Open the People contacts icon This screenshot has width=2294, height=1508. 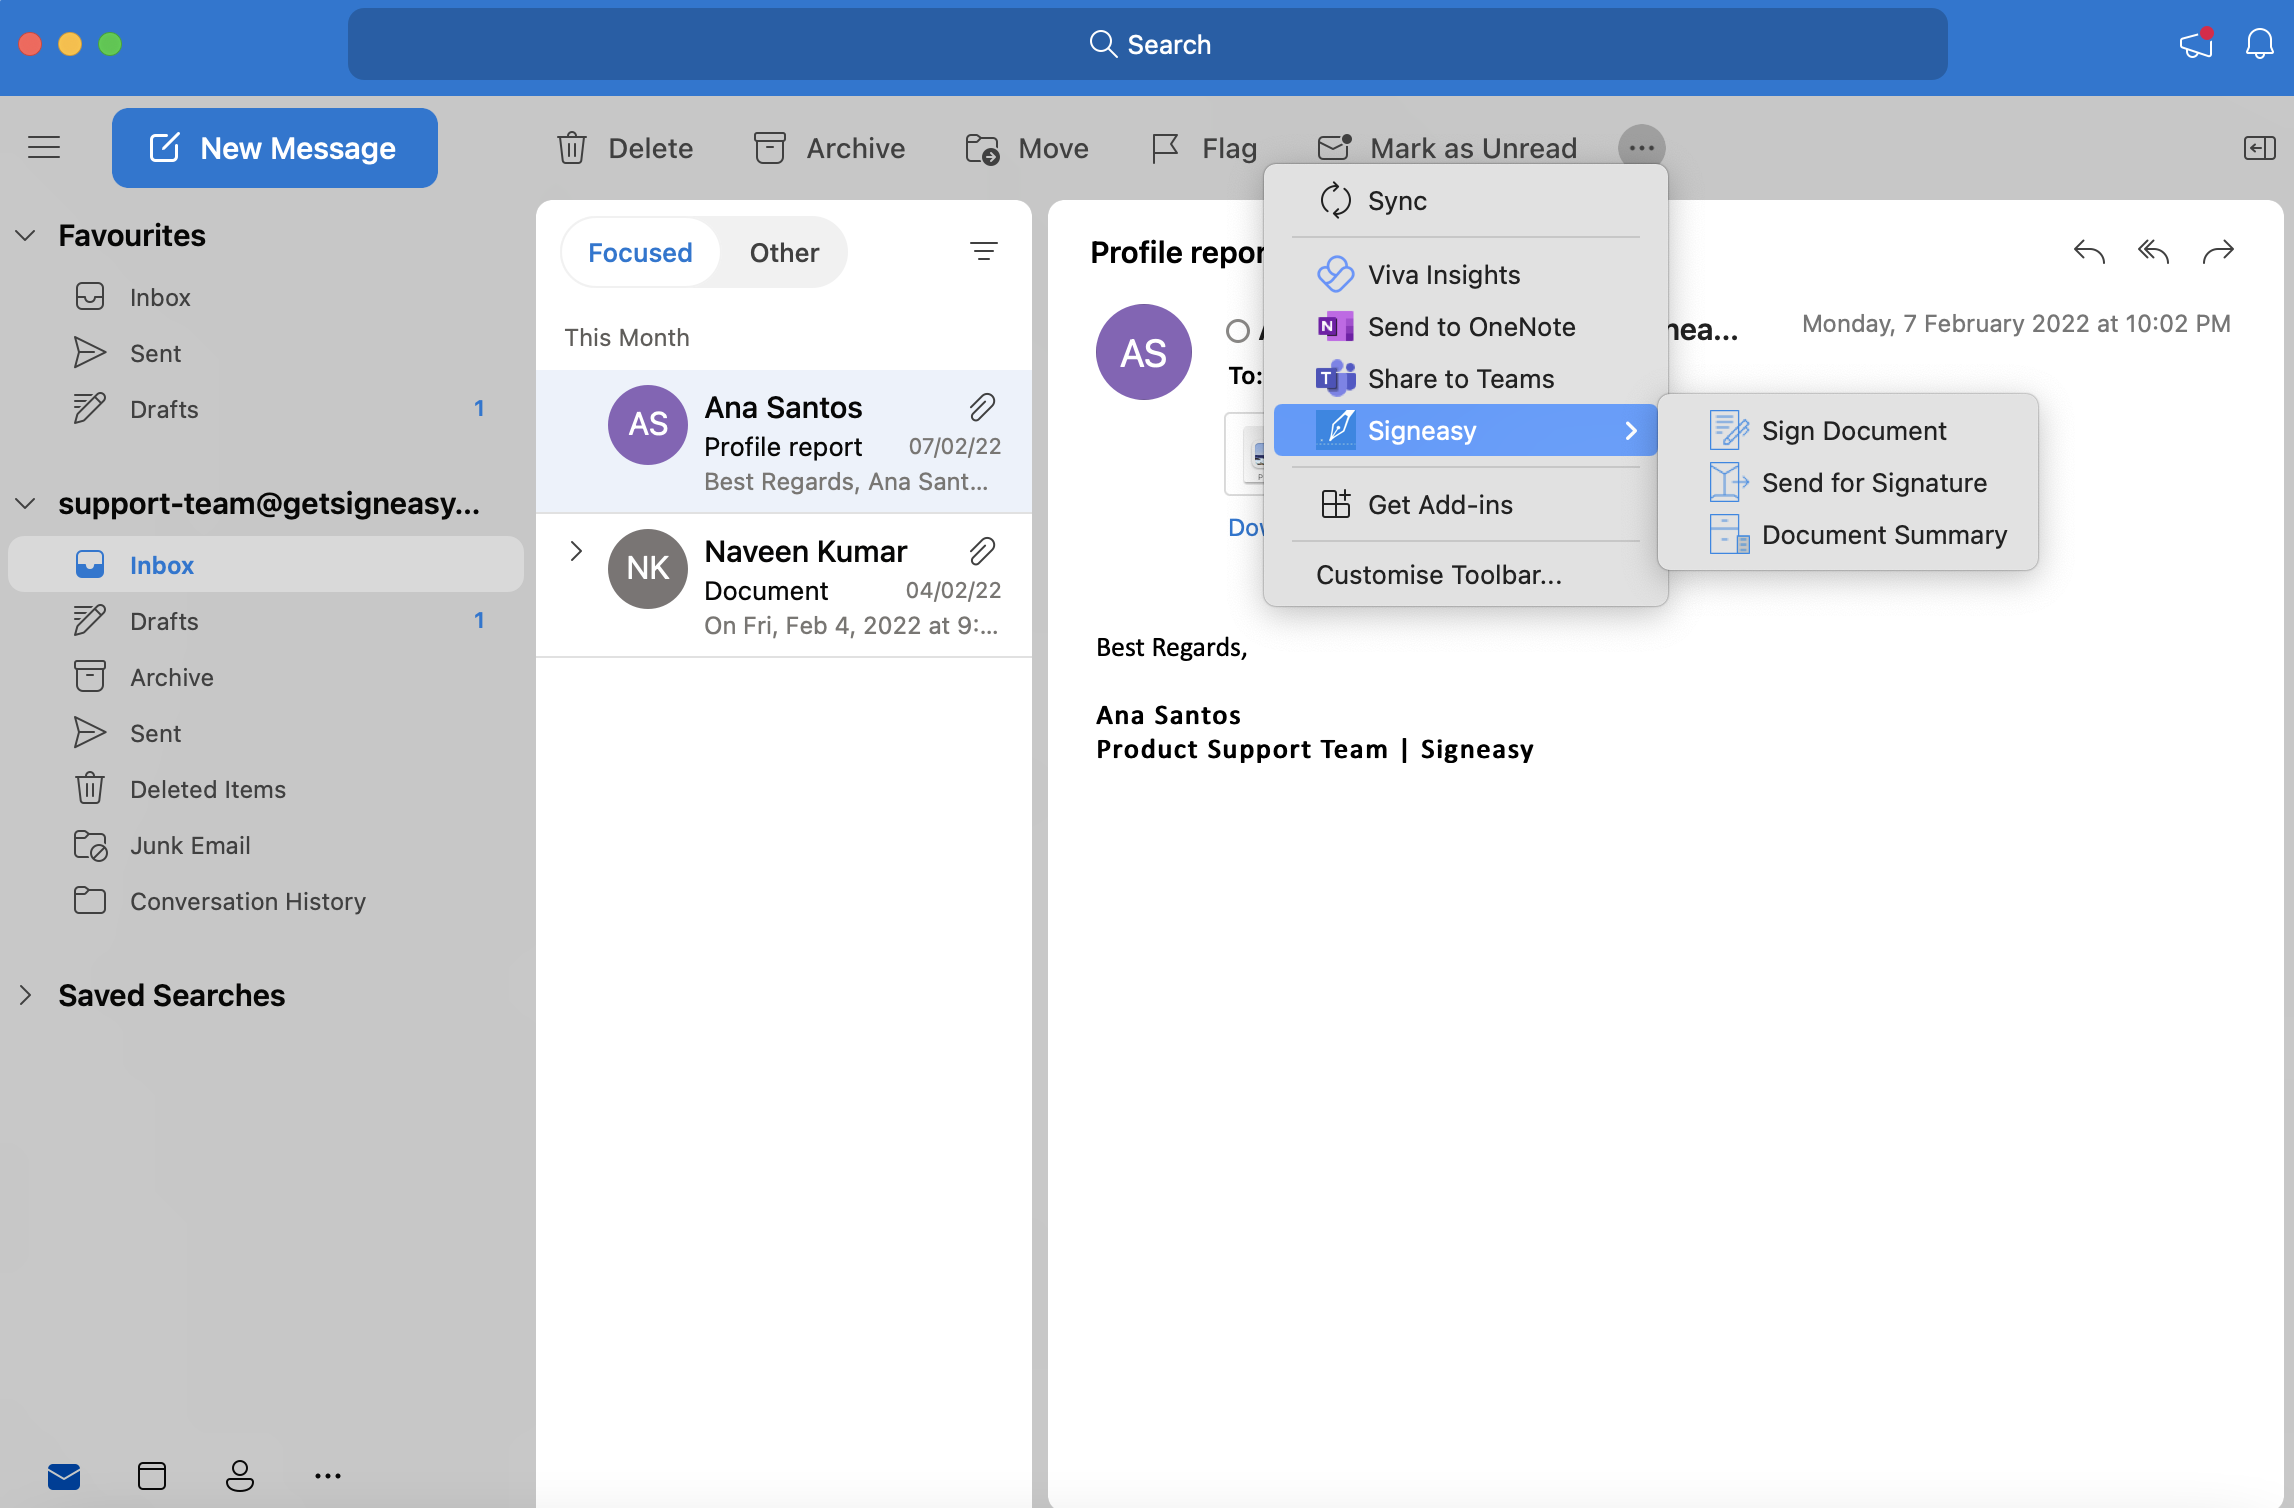point(240,1476)
